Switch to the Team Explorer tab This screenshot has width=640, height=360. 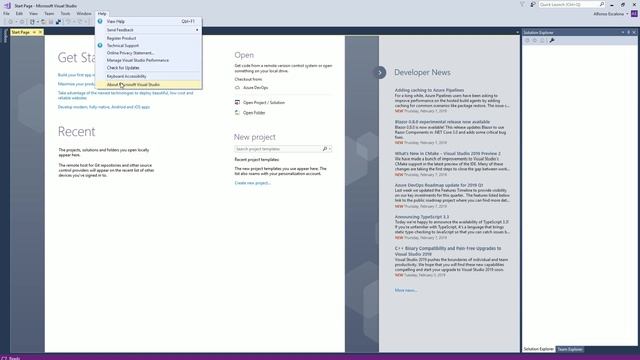pos(570,349)
